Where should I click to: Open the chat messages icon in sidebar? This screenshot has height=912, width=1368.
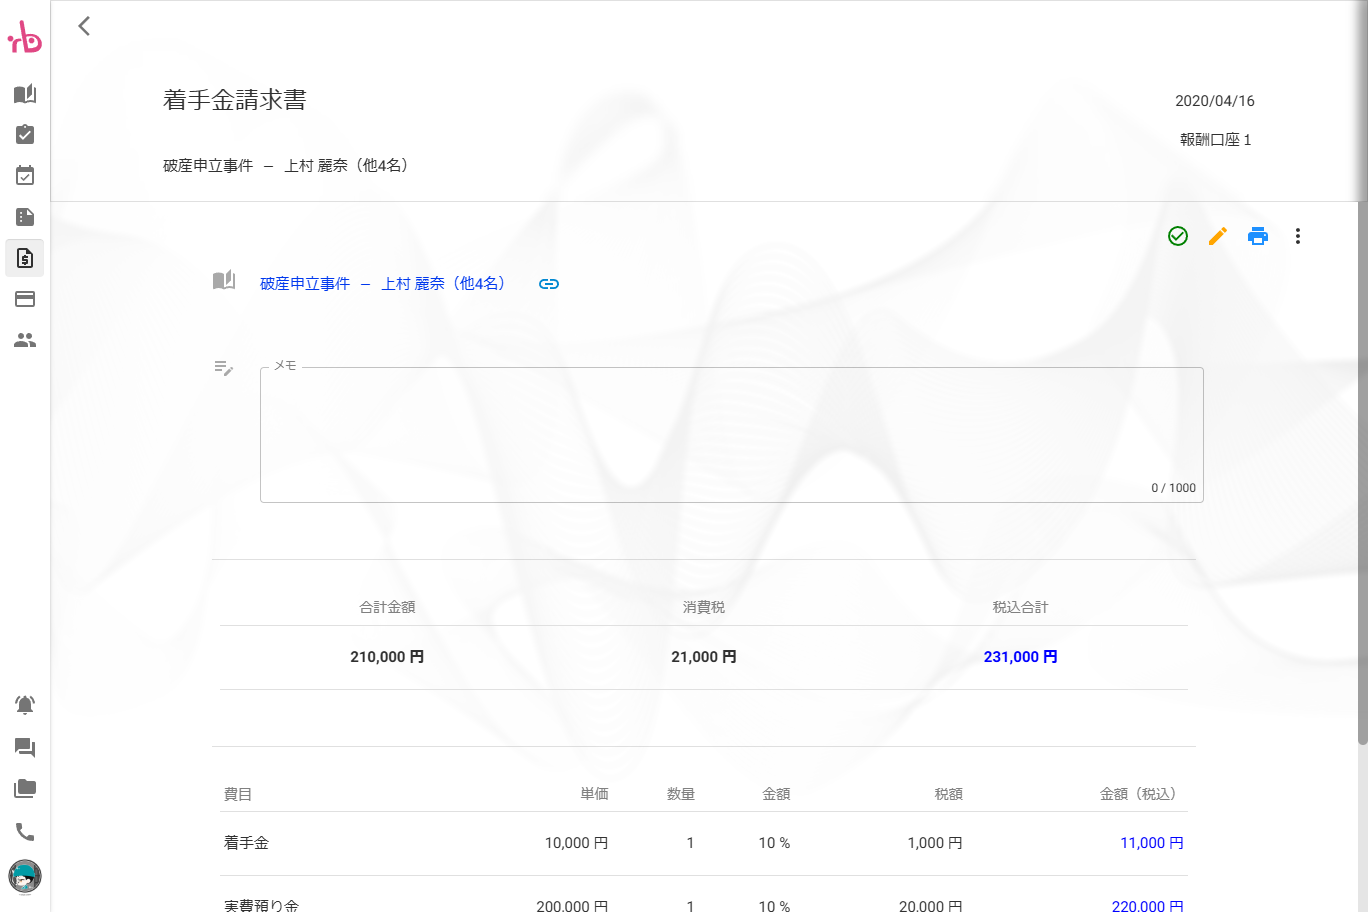click(25, 747)
